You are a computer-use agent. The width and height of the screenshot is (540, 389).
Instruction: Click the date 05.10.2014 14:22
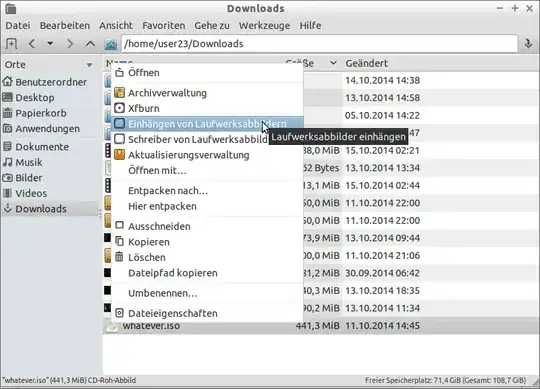click(382, 115)
